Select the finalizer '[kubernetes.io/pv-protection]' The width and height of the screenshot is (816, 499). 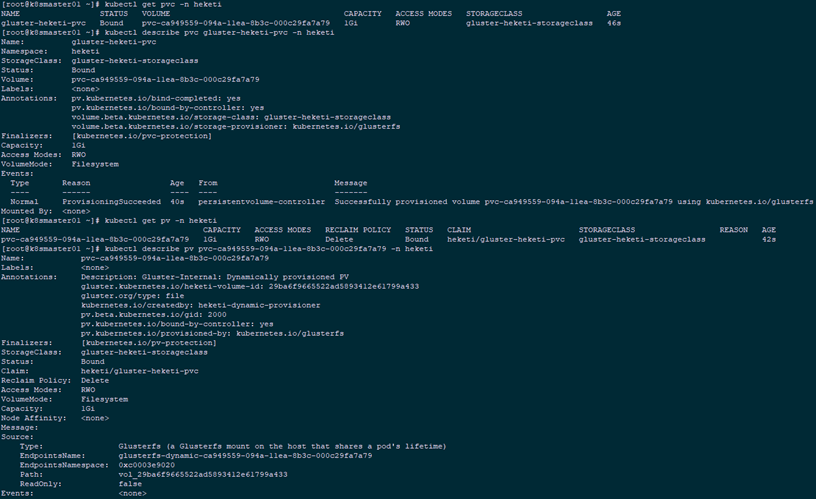tap(149, 343)
